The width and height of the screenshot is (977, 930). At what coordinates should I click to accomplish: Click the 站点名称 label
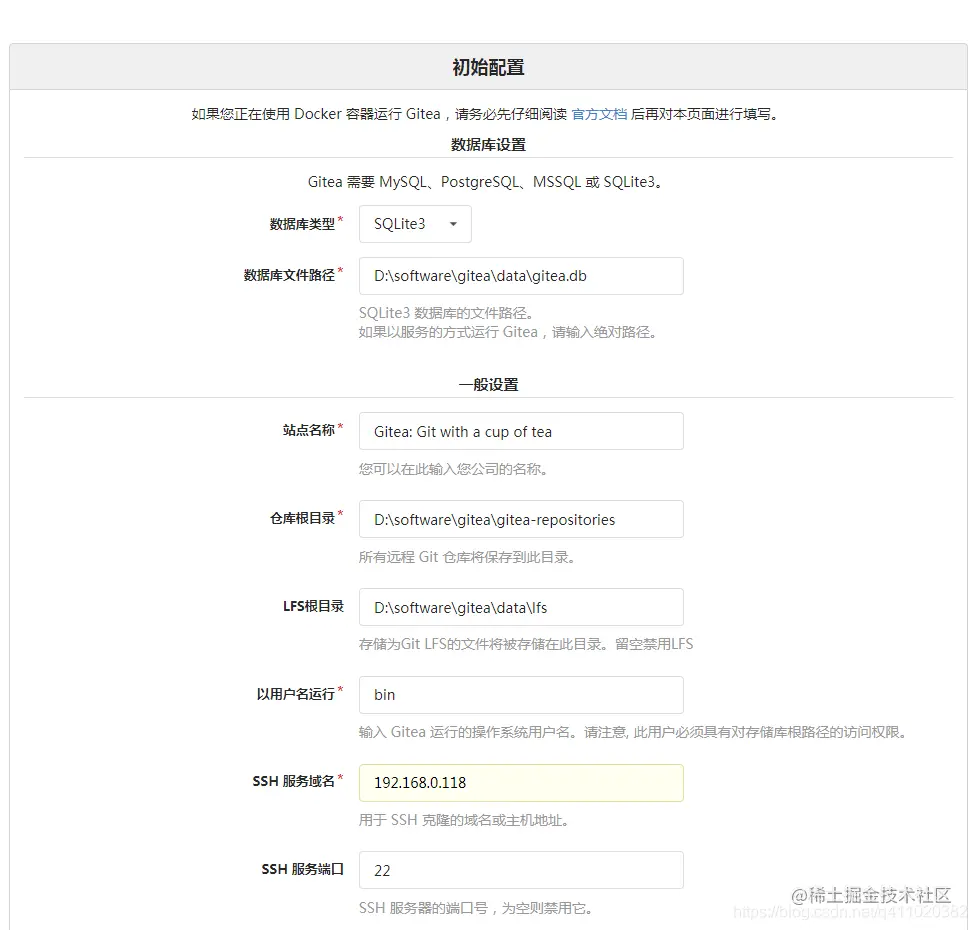[x=308, y=430]
